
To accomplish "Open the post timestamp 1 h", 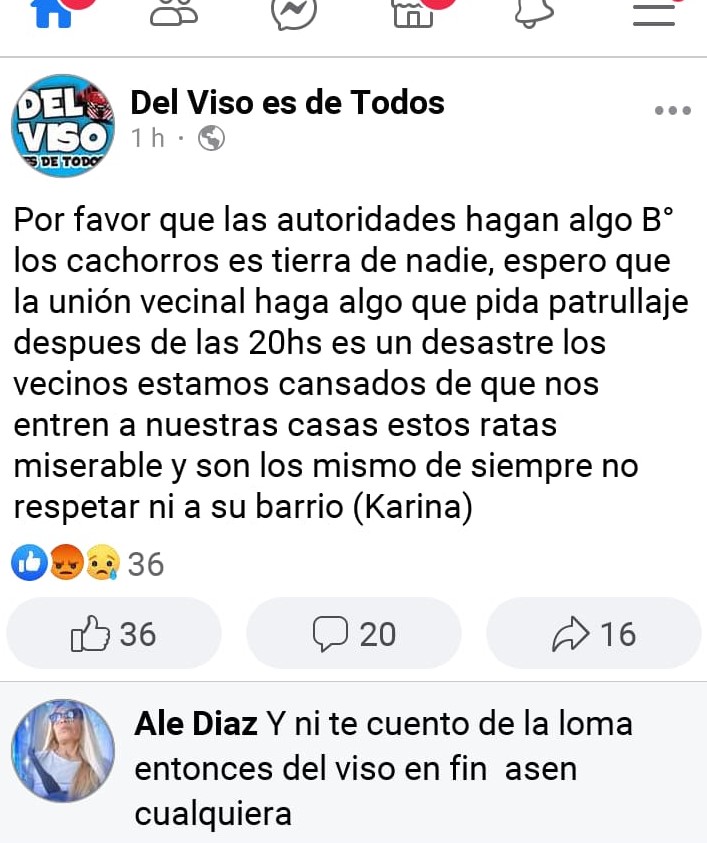I will 148,138.
